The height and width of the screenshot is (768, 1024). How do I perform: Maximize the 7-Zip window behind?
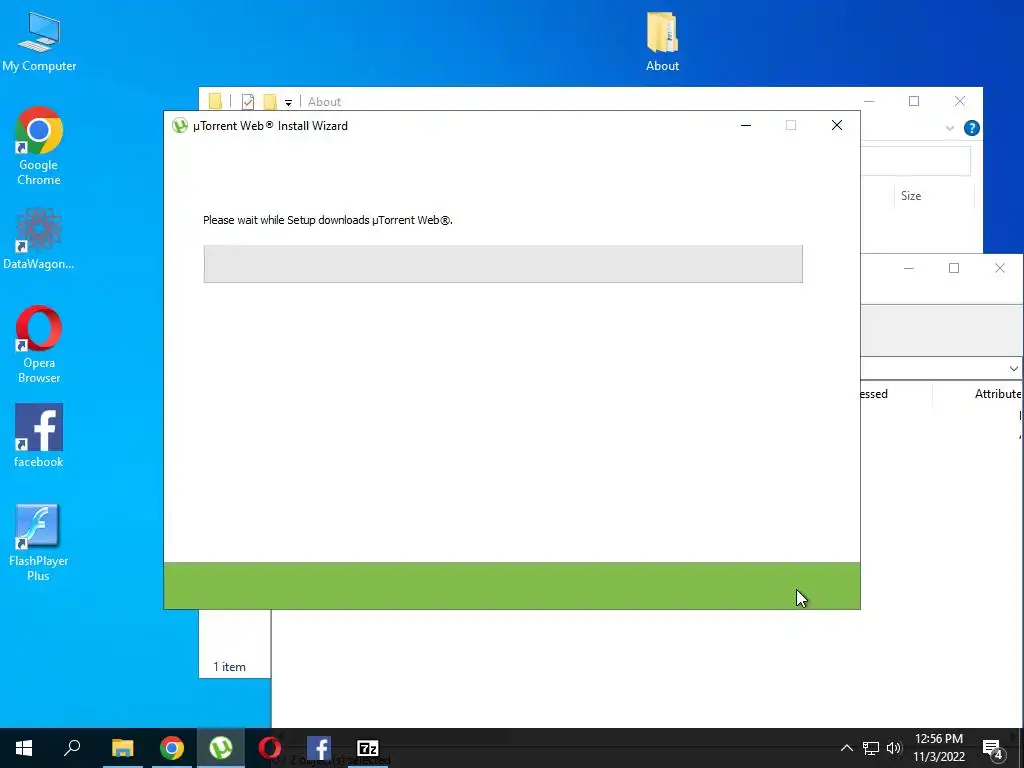[953, 268]
